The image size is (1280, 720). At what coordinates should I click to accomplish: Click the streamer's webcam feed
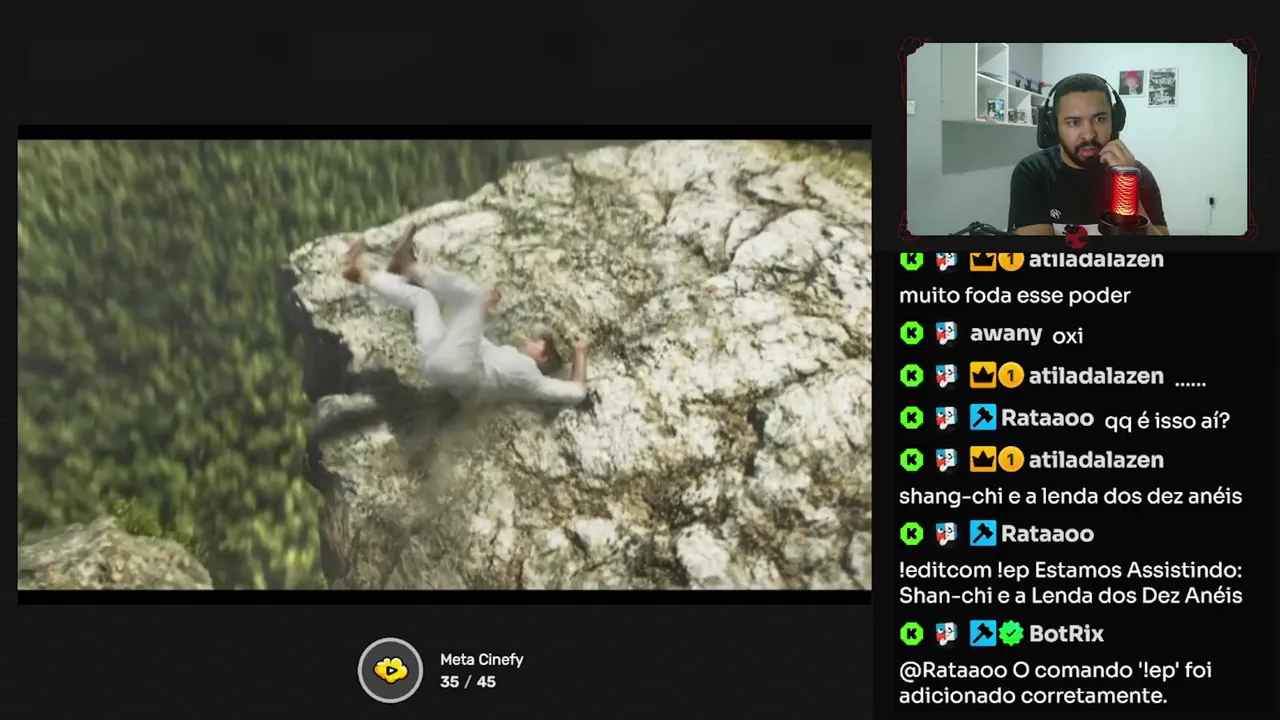[x=1077, y=139]
